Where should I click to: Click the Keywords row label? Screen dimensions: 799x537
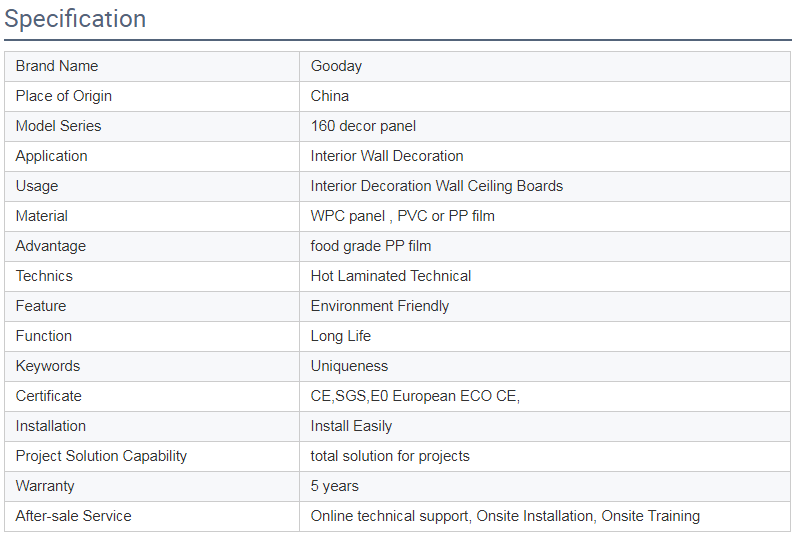(x=48, y=366)
